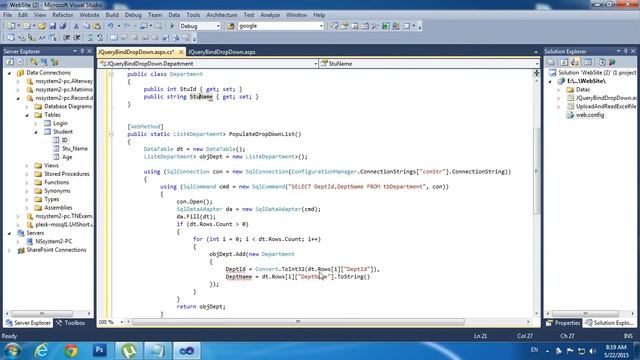Toggle auto-hide pin on Solution Explorer
640x360 pixels.
[x=625, y=51]
